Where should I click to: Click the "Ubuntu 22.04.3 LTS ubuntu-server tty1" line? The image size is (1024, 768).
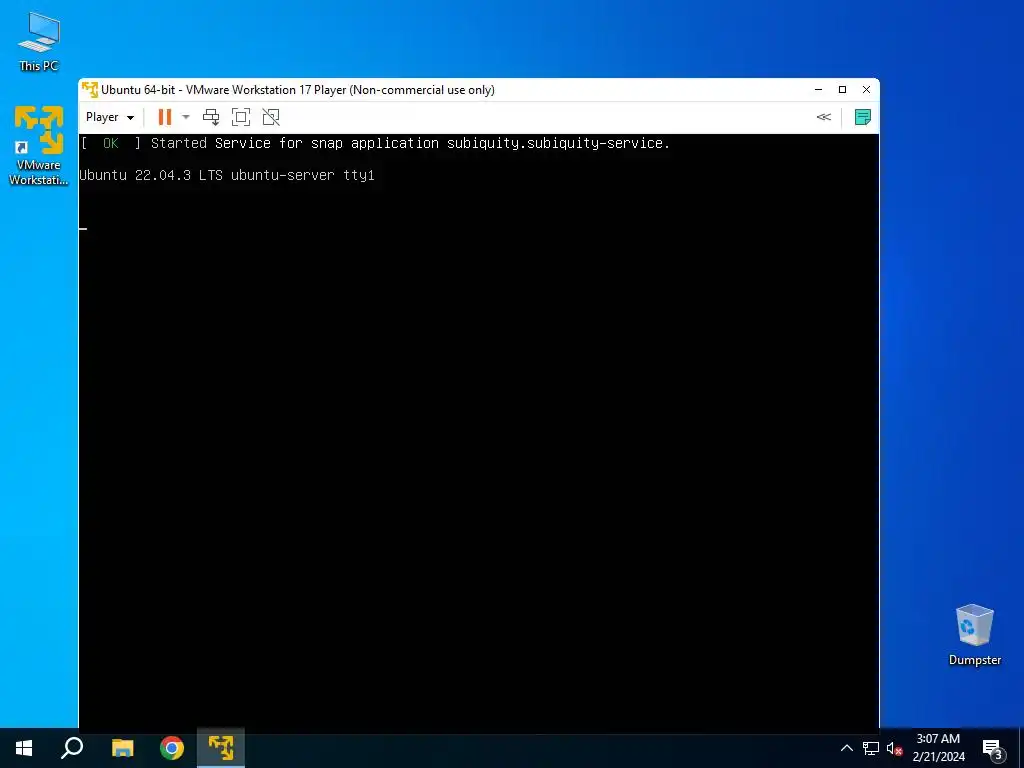(x=227, y=175)
